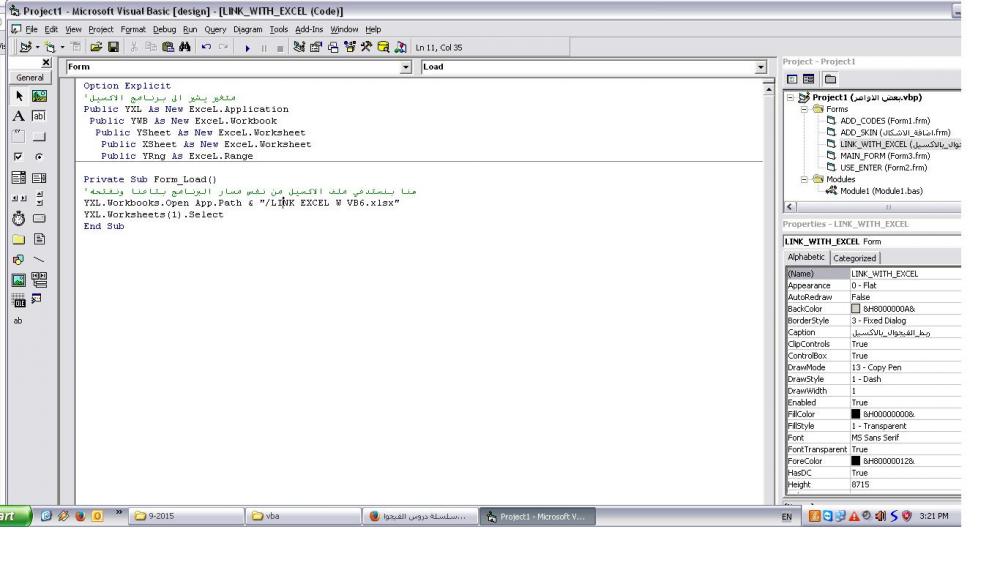The height and width of the screenshot is (562, 1000).
Task: Click the ForeColor black swatch
Action: 856,461
